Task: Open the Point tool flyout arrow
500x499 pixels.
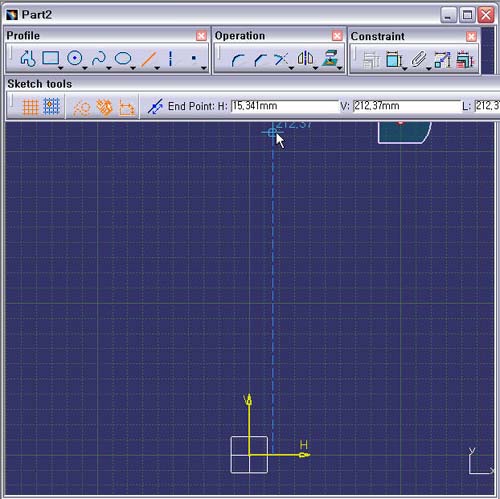Action: pyautogui.click(x=204, y=68)
